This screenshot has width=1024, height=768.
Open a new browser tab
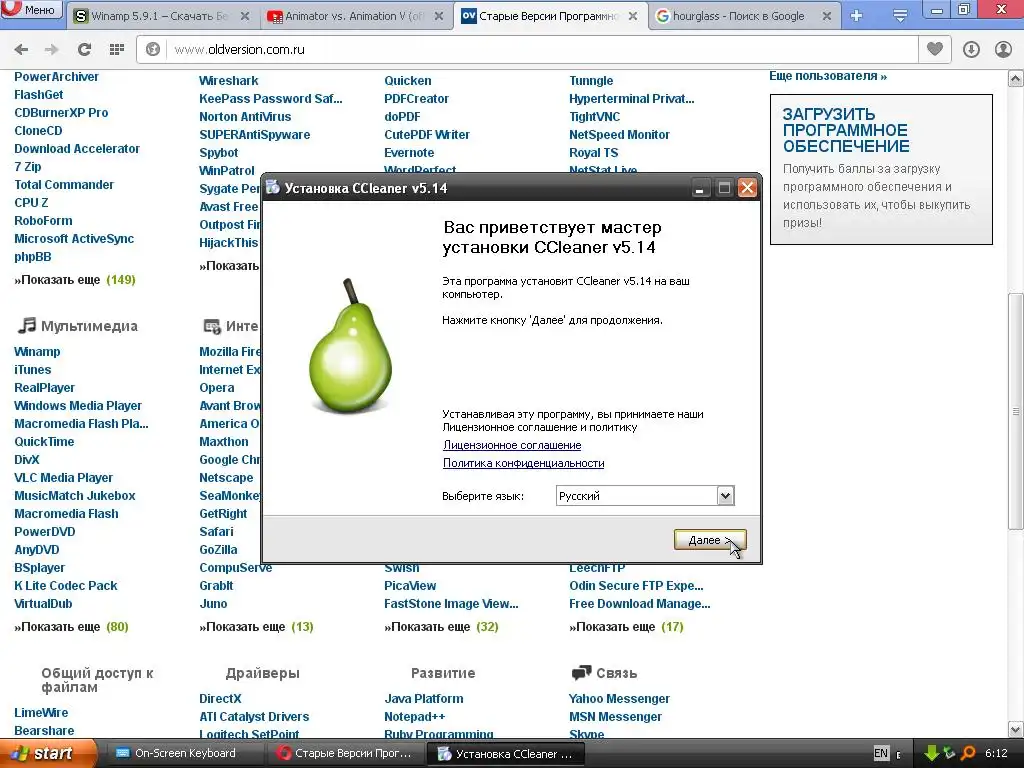[x=856, y=16]
